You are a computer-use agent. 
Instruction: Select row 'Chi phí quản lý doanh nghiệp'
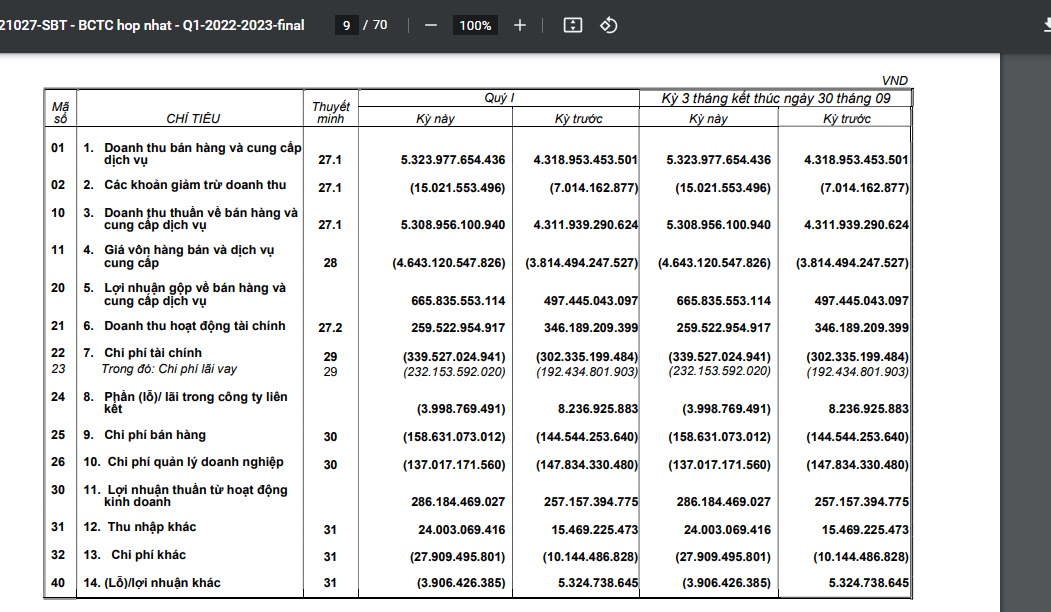pos(195,462)
